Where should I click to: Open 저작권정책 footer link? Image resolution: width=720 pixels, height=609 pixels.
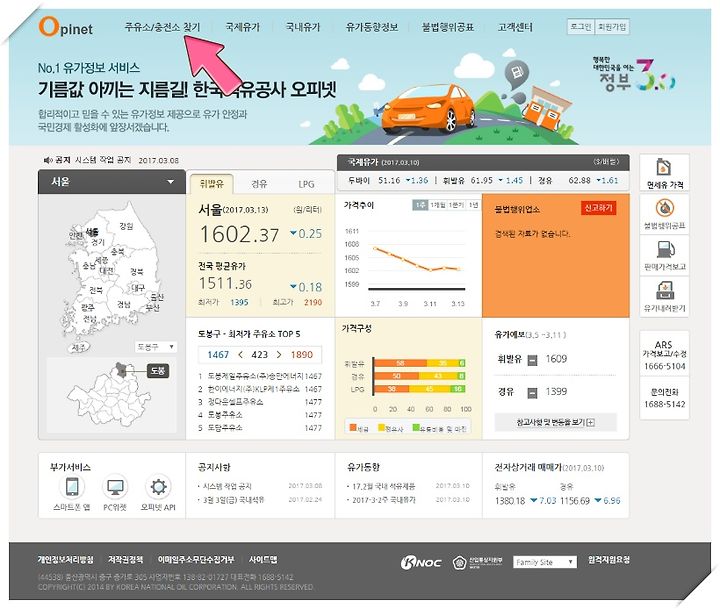125,559
